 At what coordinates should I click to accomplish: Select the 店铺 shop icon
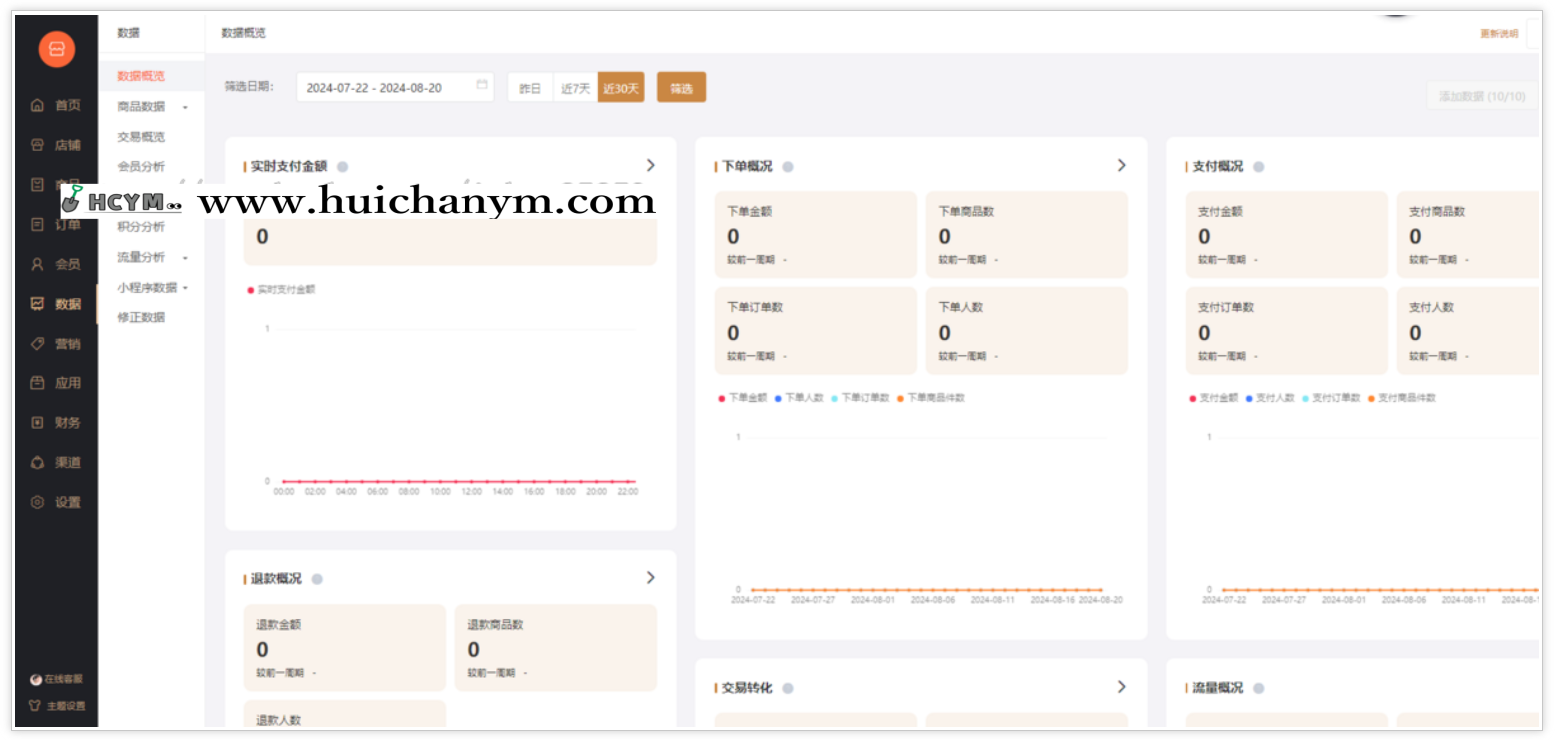point(55,145)
